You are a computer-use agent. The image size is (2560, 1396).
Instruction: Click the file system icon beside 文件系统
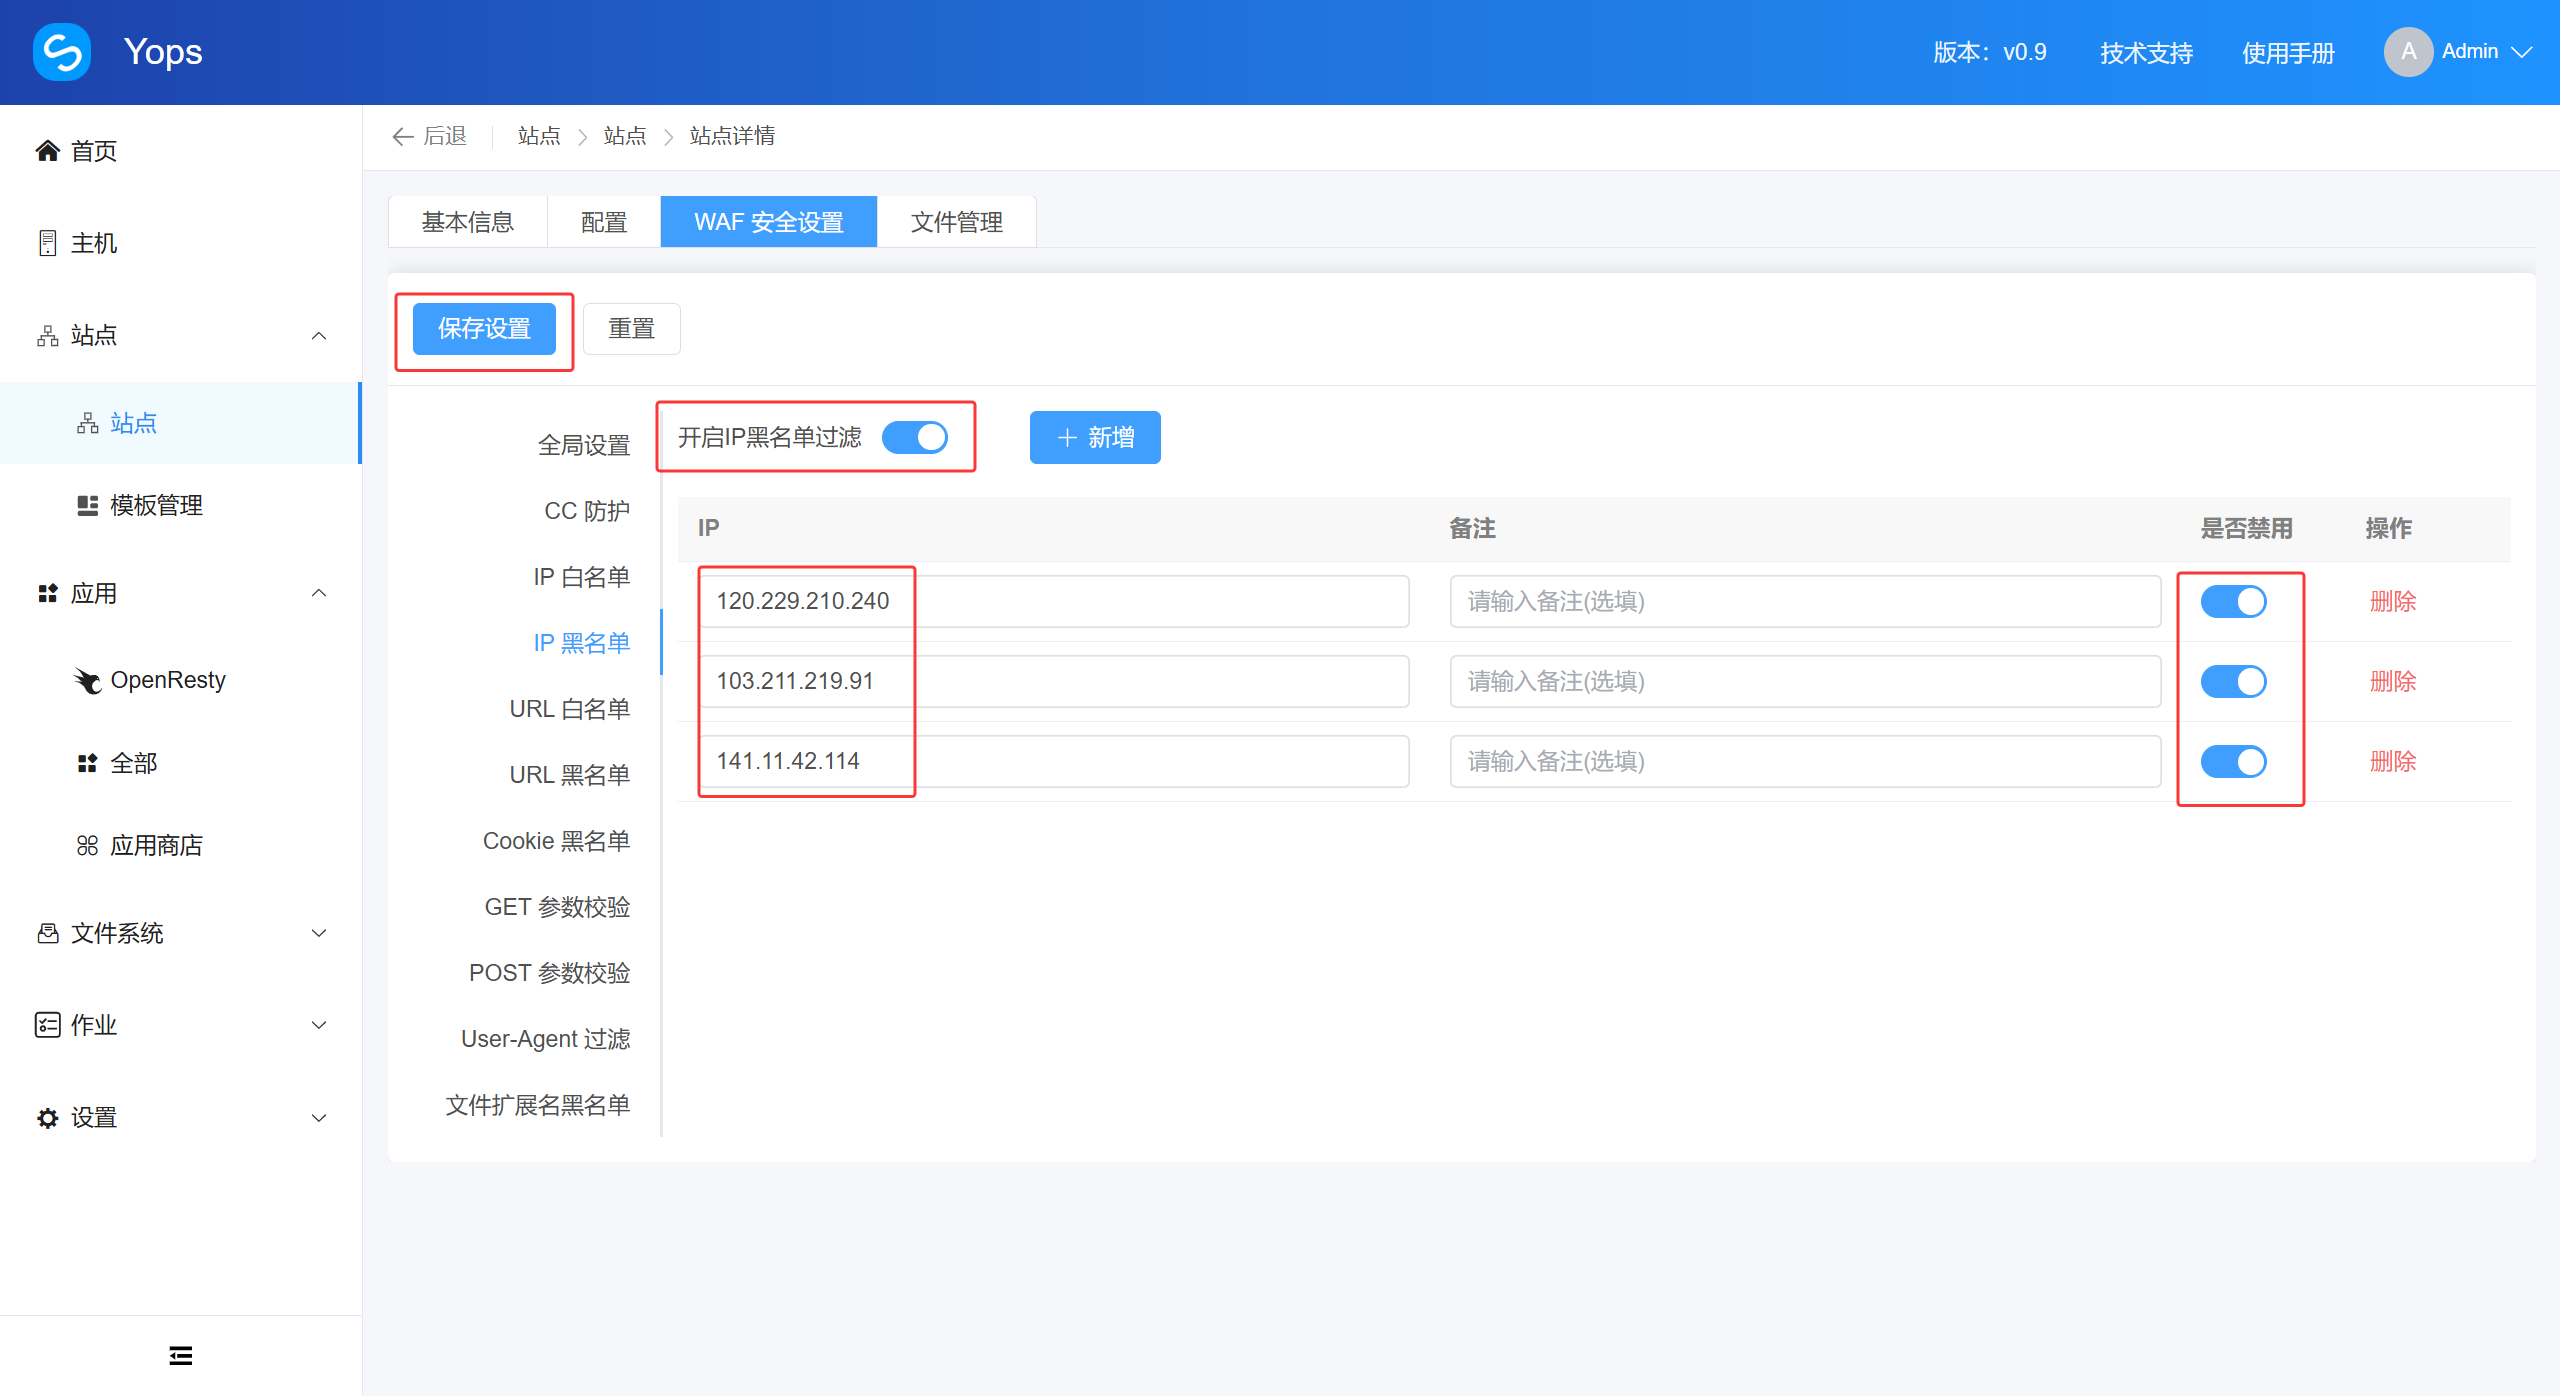[x=47, y=933]
